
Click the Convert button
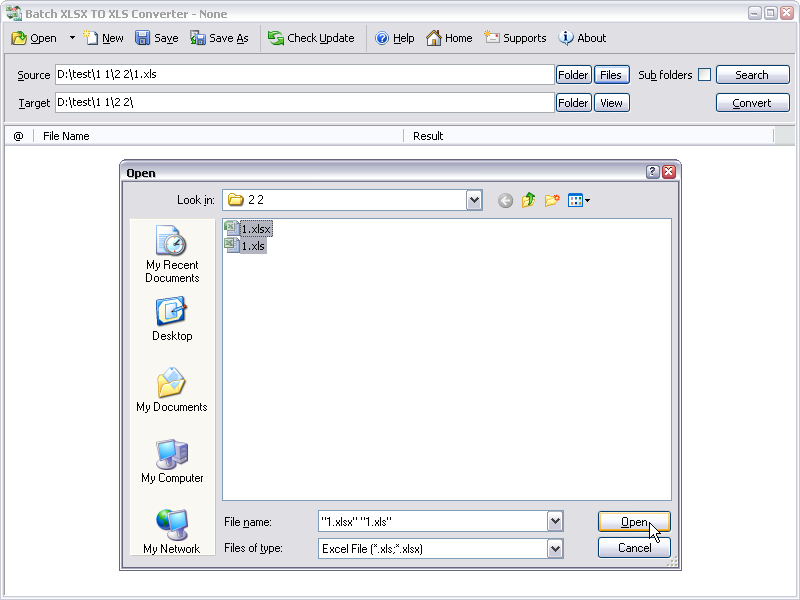point(753,103)
